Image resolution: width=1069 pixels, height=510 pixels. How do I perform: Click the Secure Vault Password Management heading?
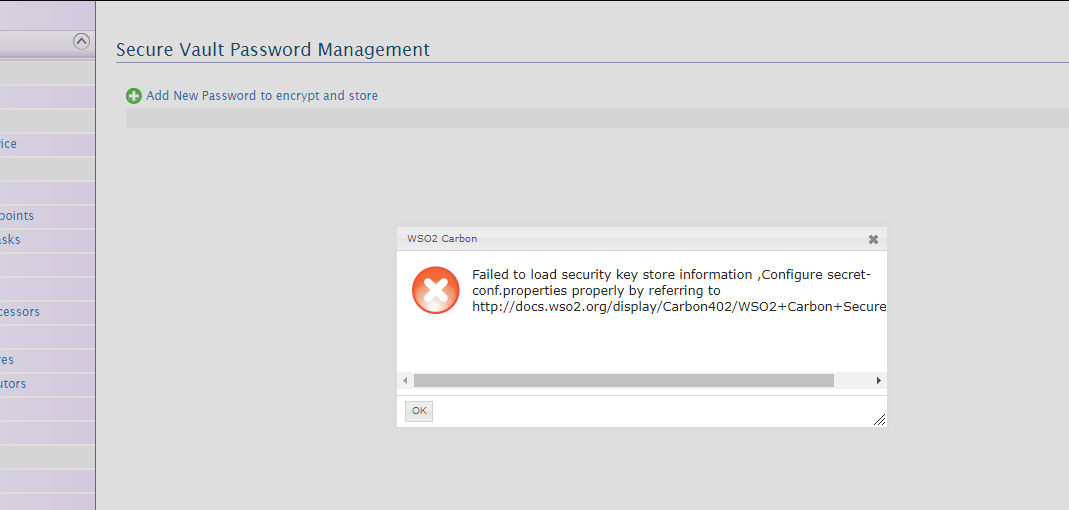tap(273, 49)
